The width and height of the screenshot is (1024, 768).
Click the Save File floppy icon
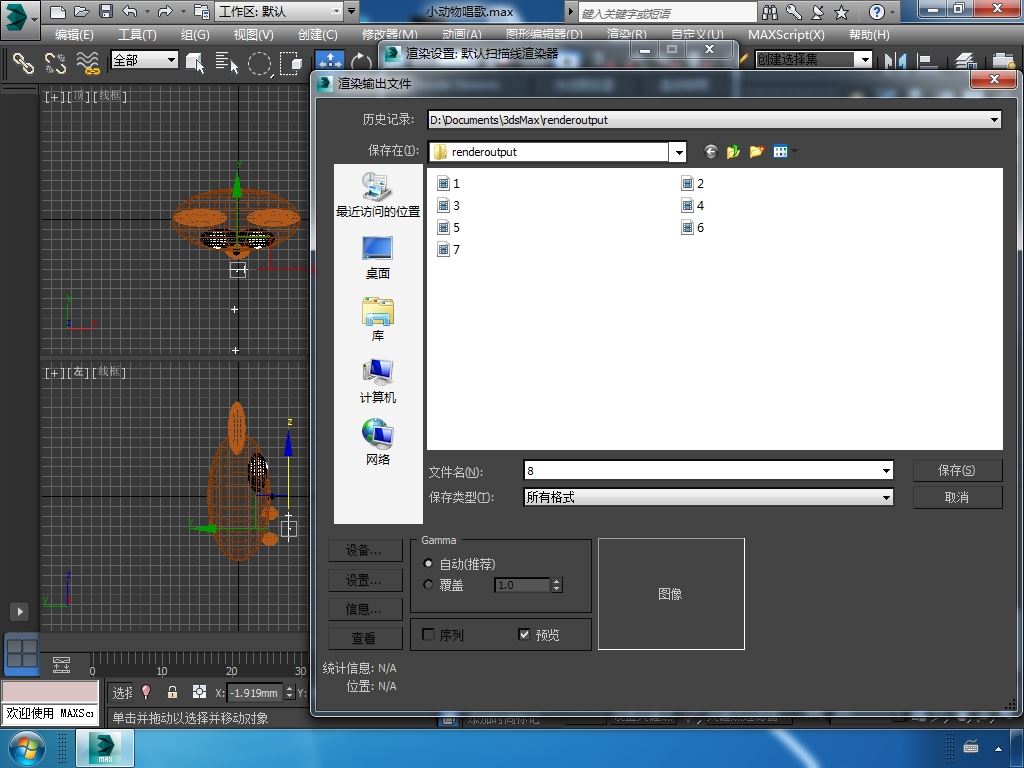pos(106,11)
